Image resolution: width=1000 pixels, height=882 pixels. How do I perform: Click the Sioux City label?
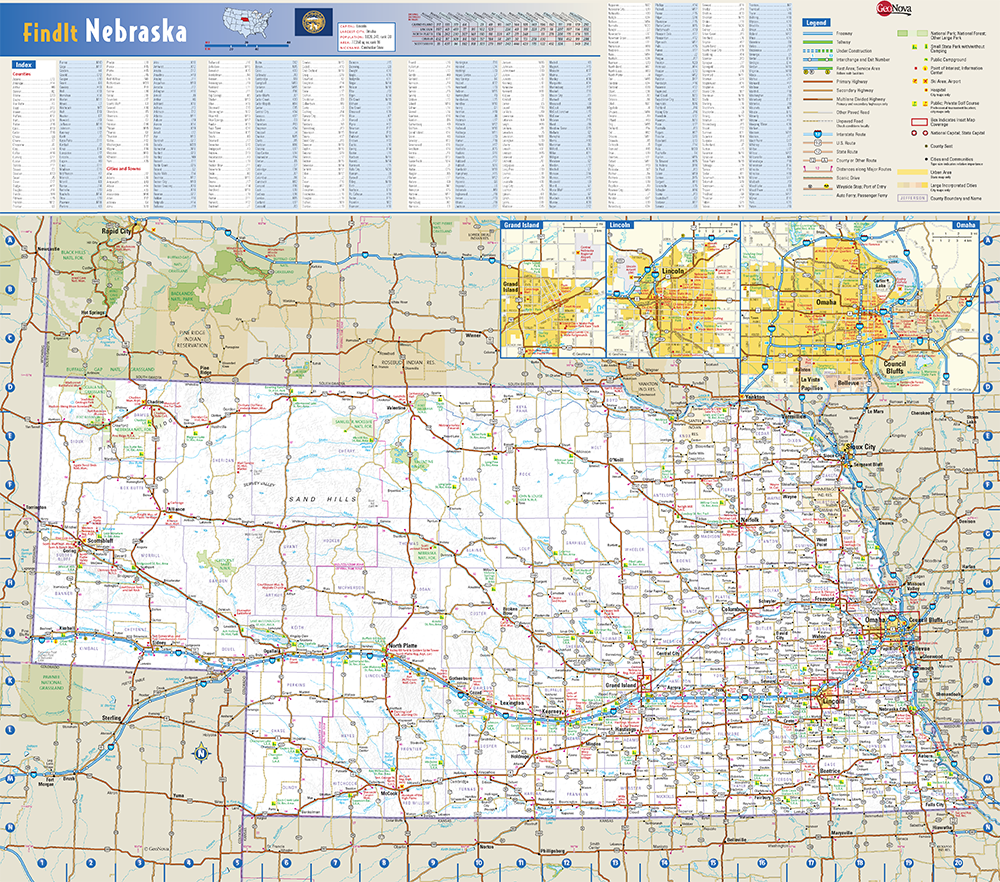(860, 446)
